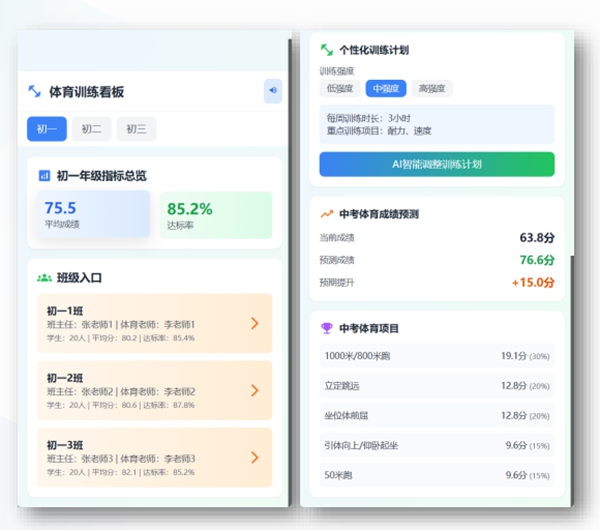Click the 体育训练看板 title arrows icon
The image size is (600, 530).
[x=35, y=92]
